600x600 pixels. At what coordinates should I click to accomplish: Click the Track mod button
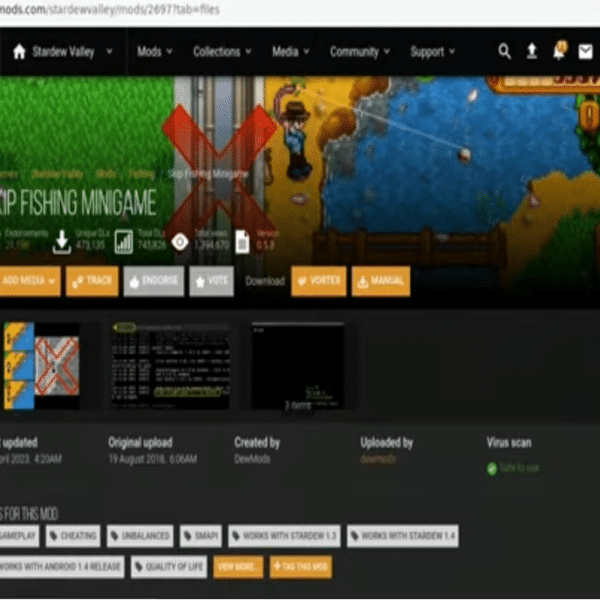[x=92, y=281]
